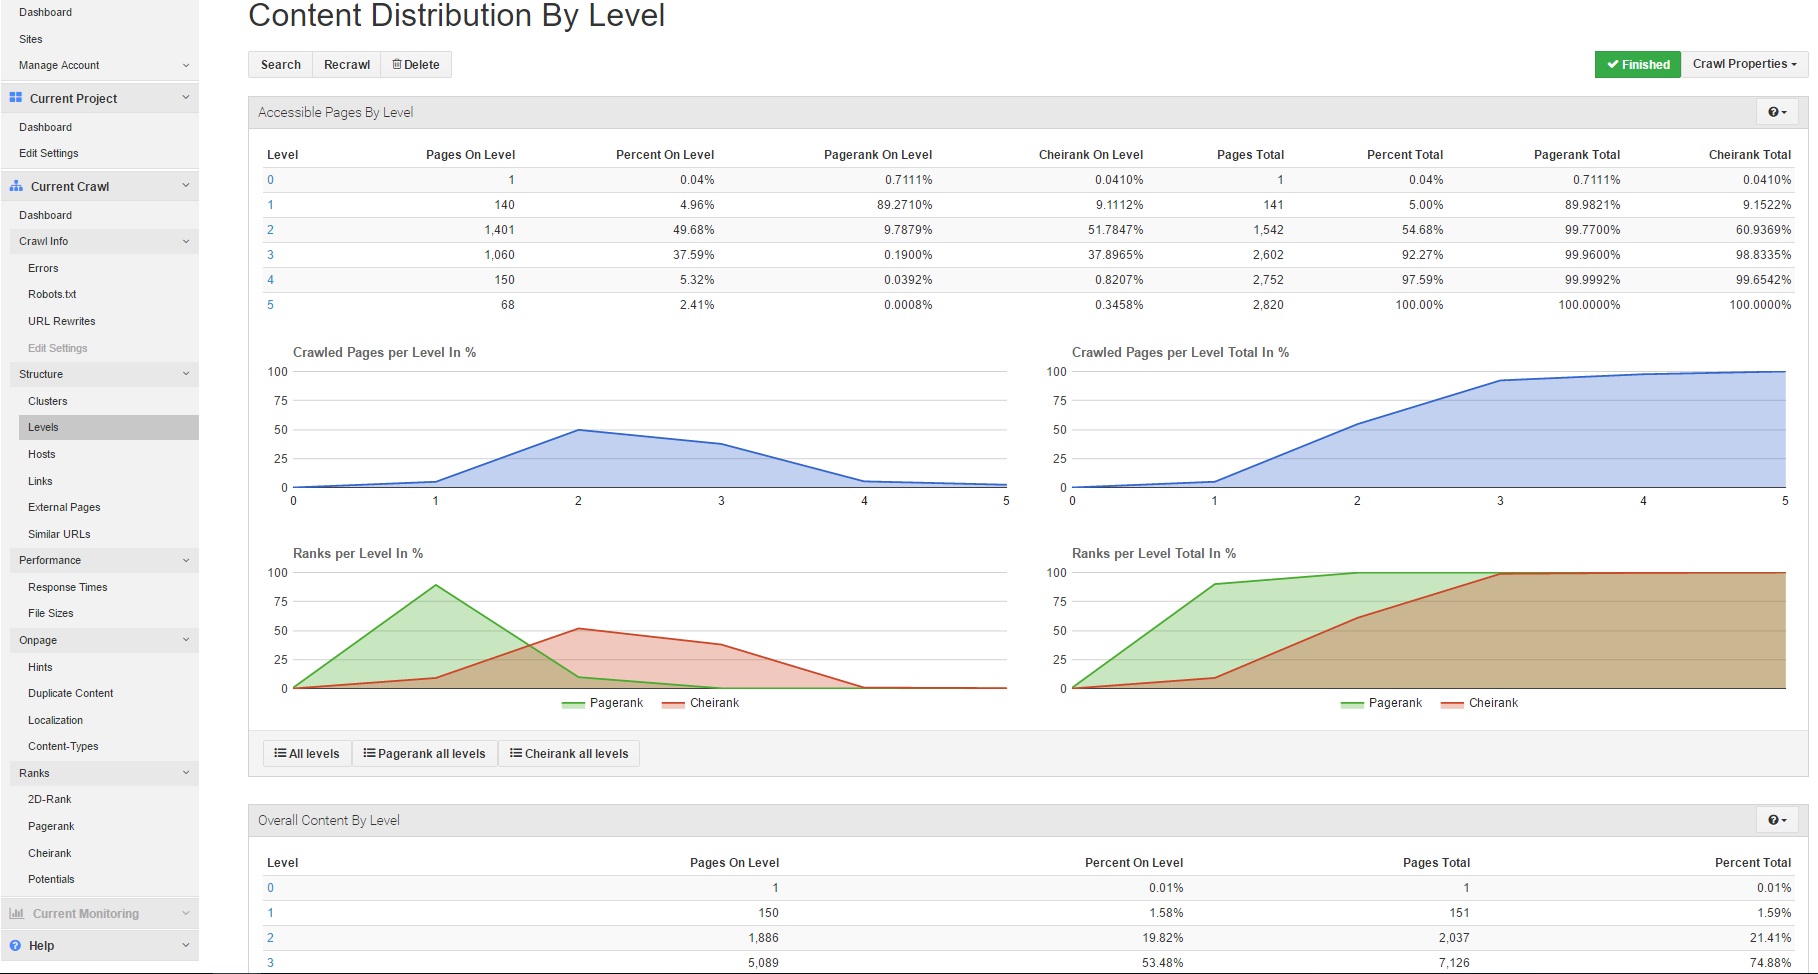Image resolution: width=1818 pixels, height=974 pixels.
Task: Expand the Current Monitoring section chevron
Action: 186,913
